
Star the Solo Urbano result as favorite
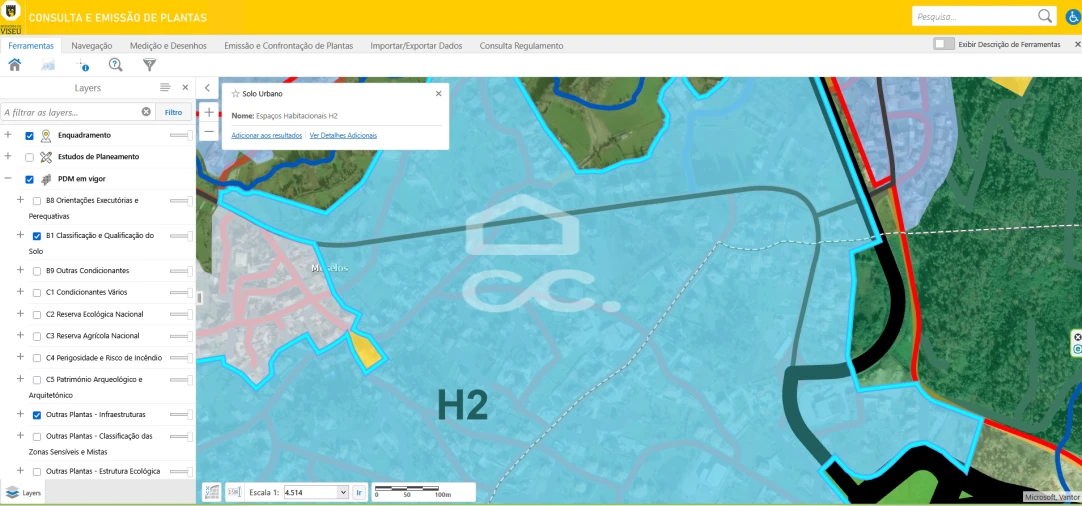click(235, 93)
